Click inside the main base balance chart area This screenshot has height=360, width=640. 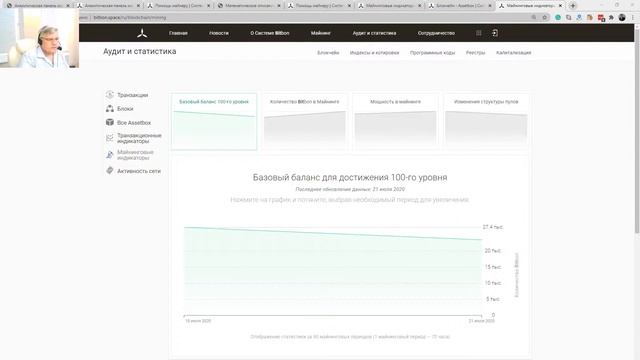(x=333, y=271)
